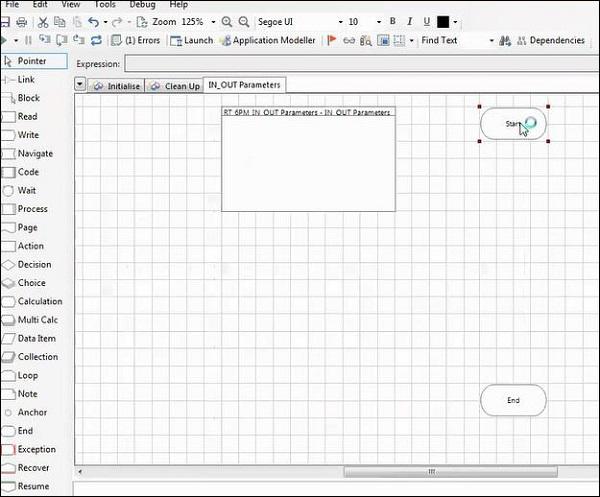The width and height of the screenshot is (600, 497).
Task: Activate the Pointer tool
Action: click(x=34, y=61)
